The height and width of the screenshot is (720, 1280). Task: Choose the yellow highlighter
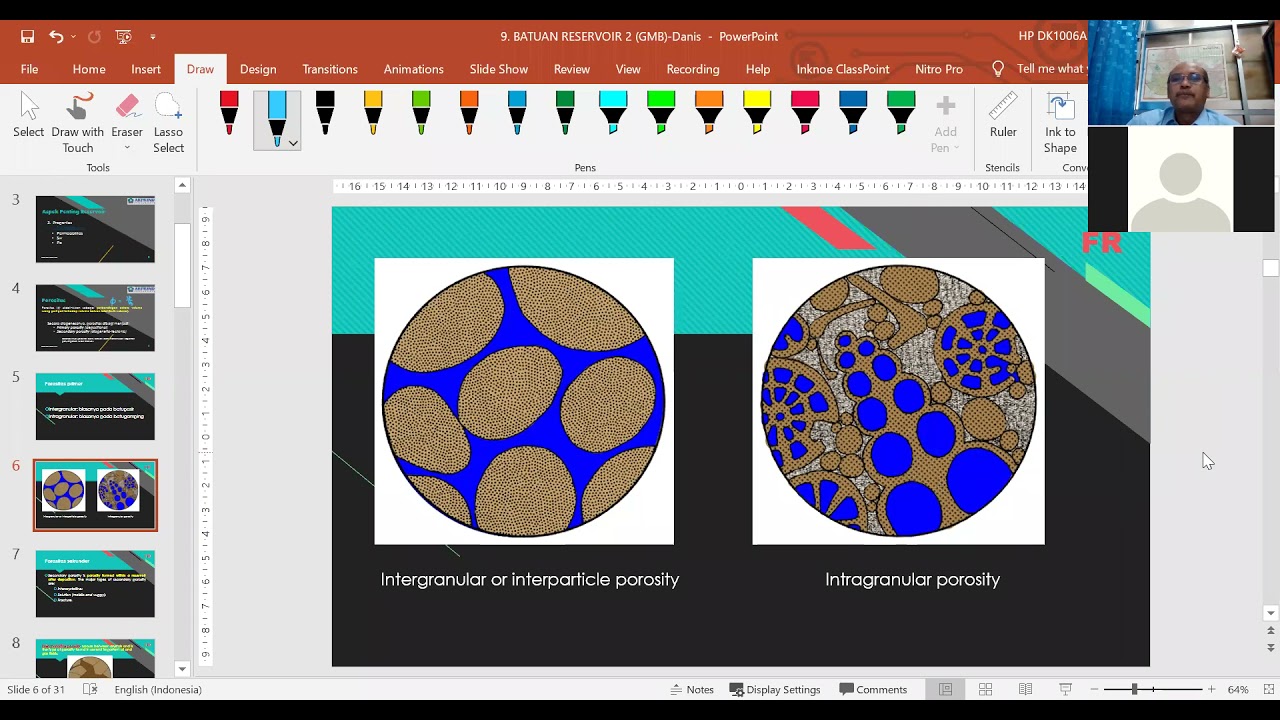(757, 113)
